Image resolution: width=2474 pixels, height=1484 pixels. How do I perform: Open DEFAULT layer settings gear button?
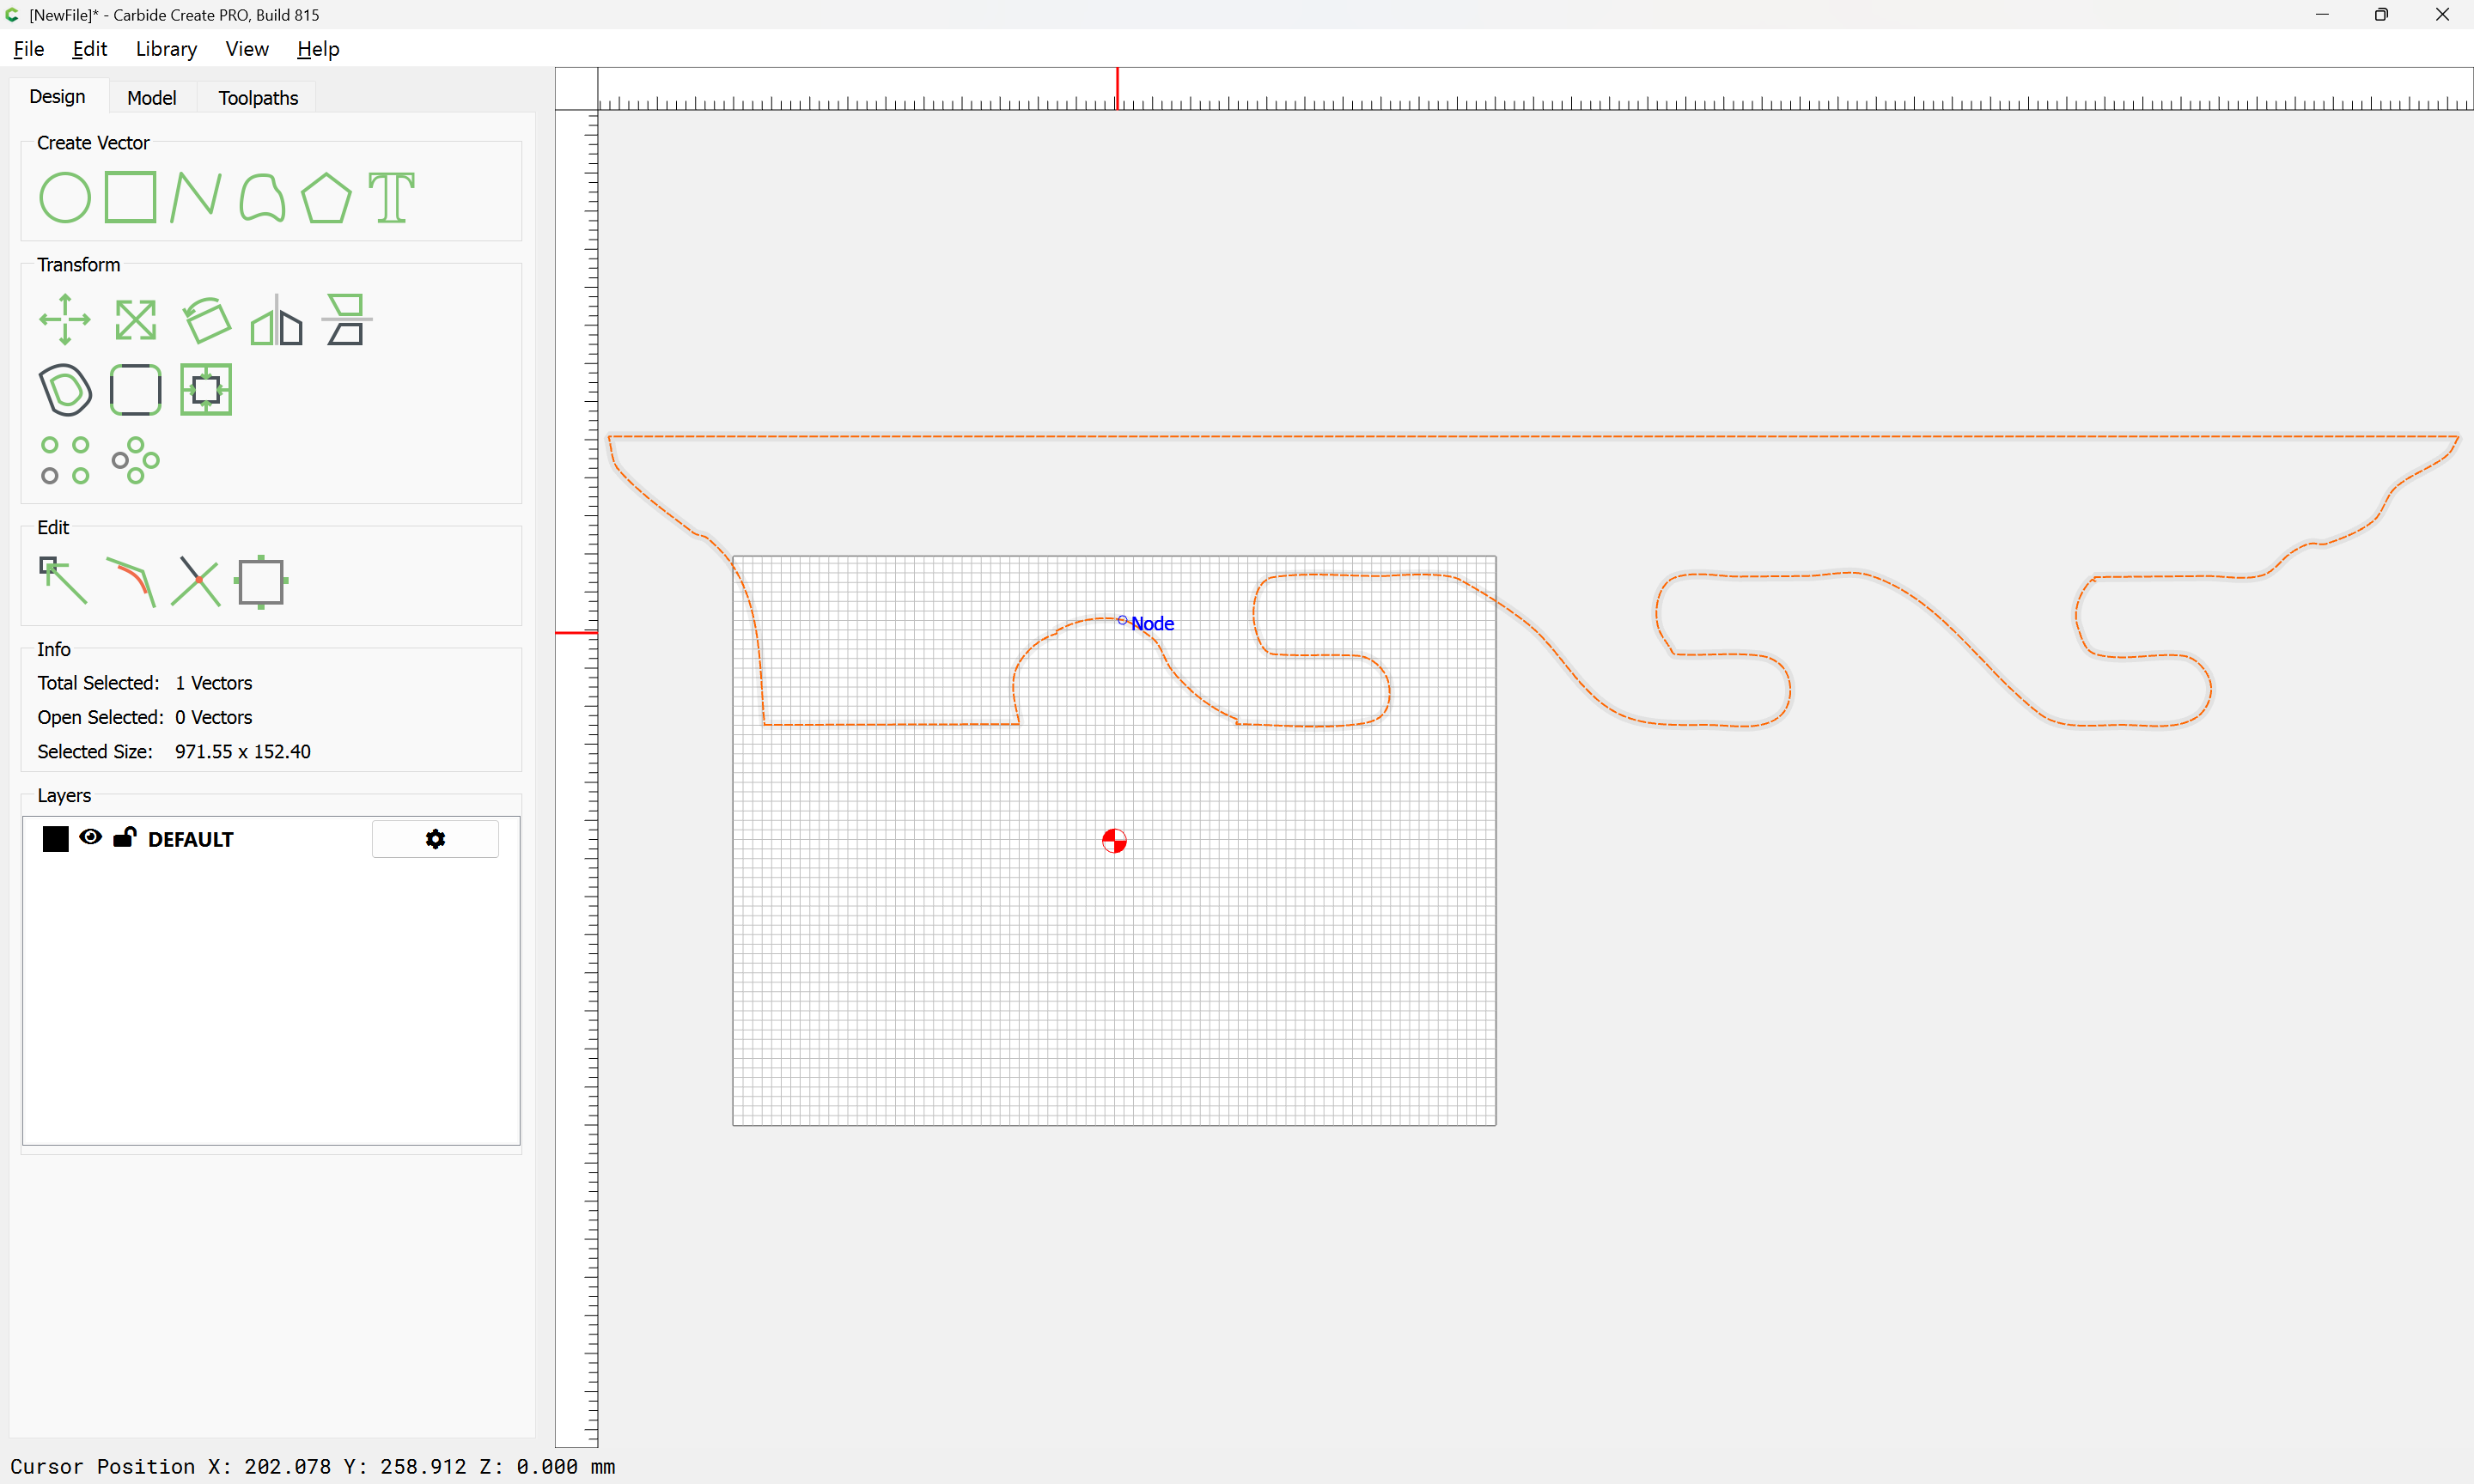435,839
